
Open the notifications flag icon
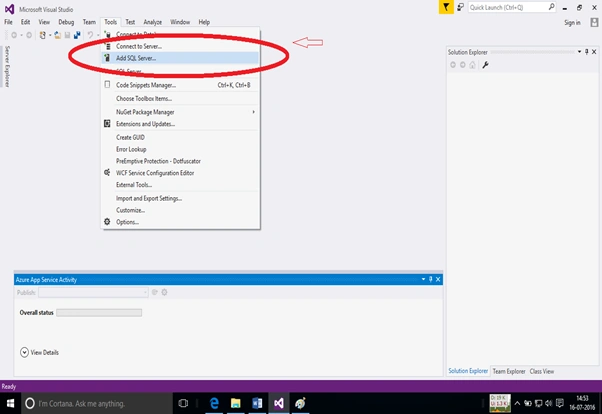point(446,7)
